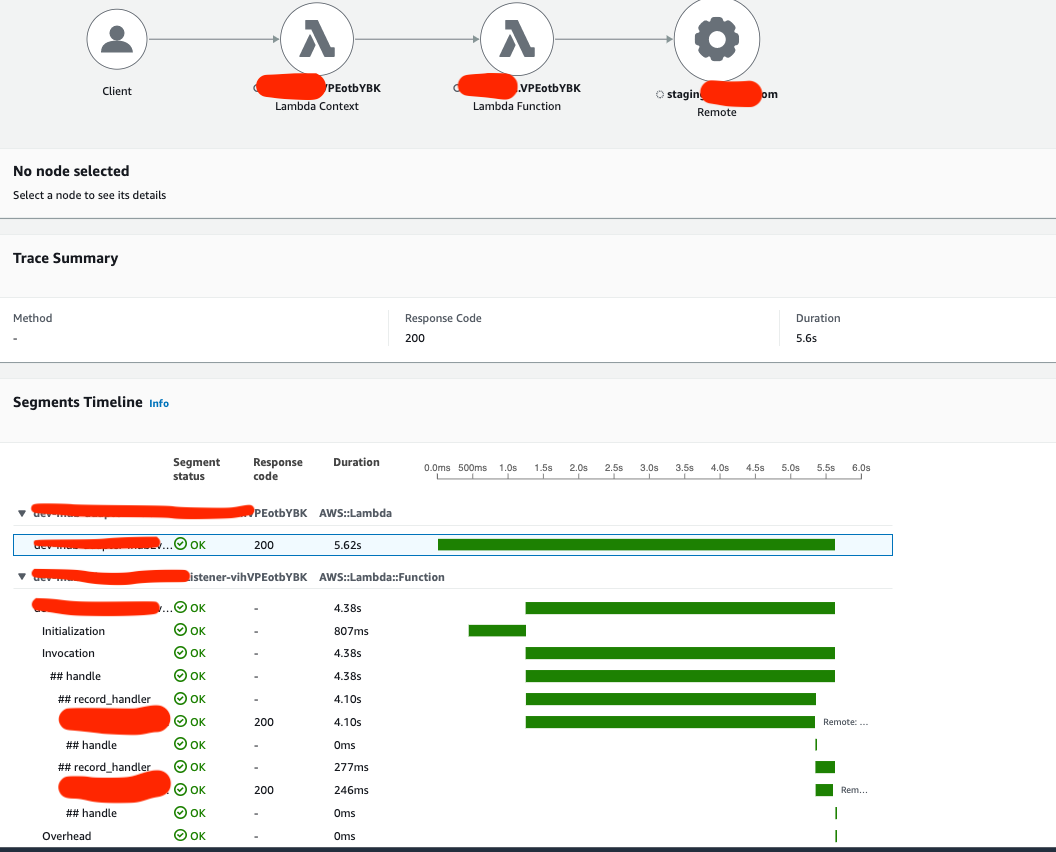Select the Lambda Context node icon
This screenshot has width=1056, height=852.
tap(317, 39)
